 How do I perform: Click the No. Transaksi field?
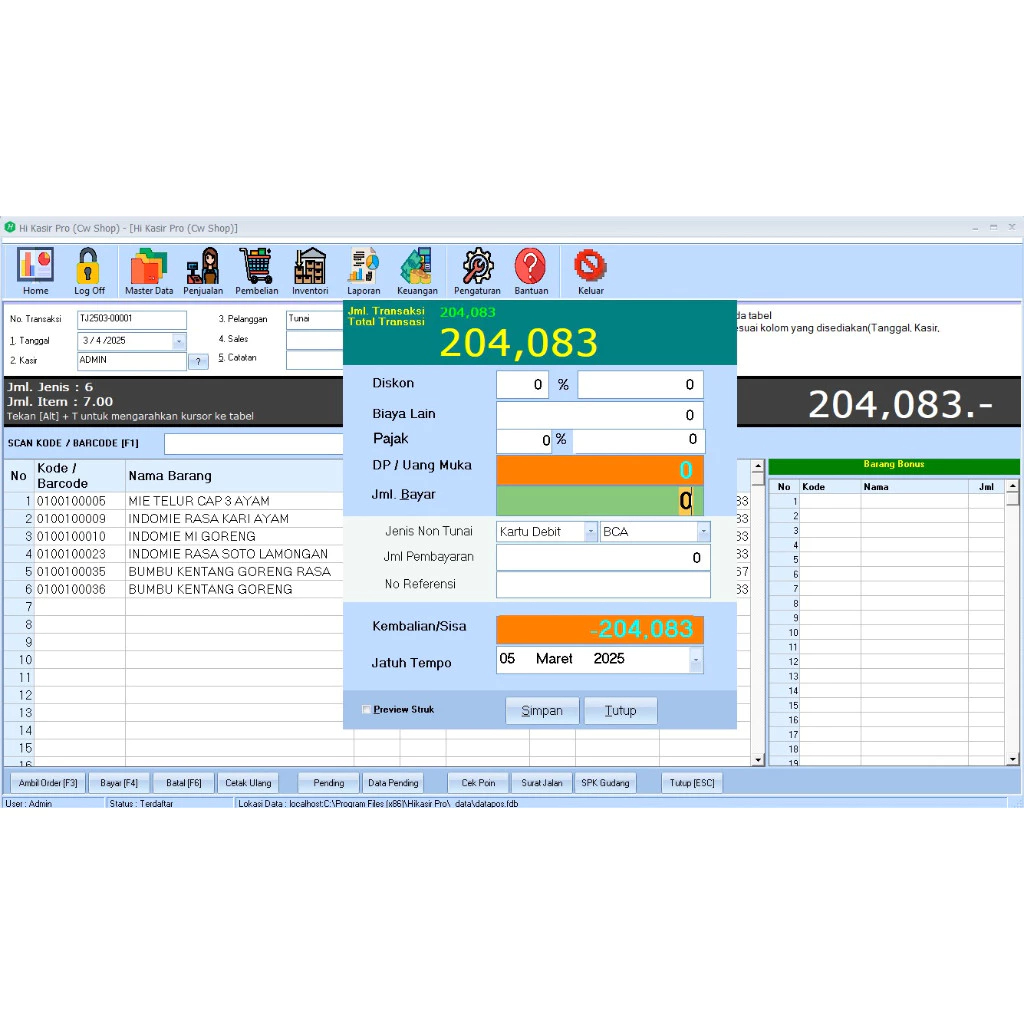[132, 319]
